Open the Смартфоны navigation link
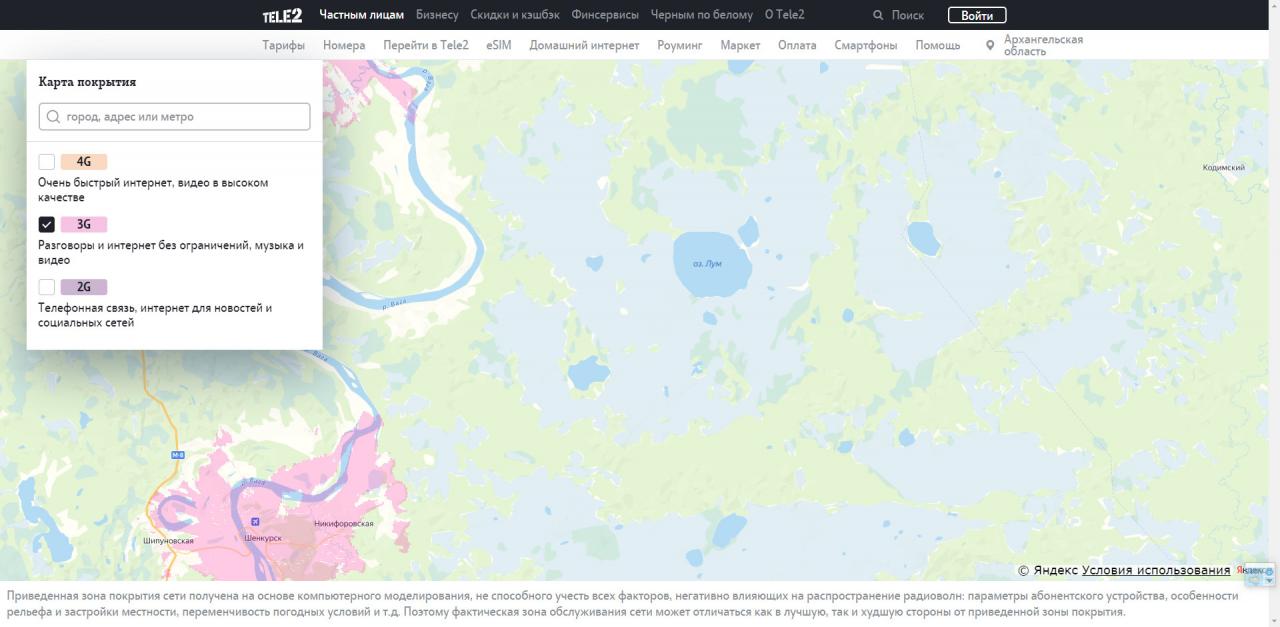The image size is (1280, 627). coord(866,45)
